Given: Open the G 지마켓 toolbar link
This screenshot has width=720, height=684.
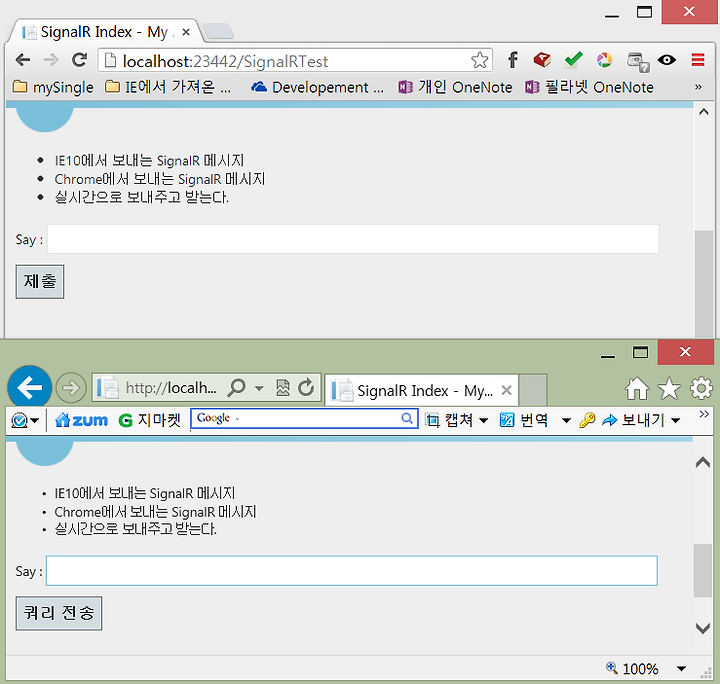Looking at the screenshot, I should (150, 420).
